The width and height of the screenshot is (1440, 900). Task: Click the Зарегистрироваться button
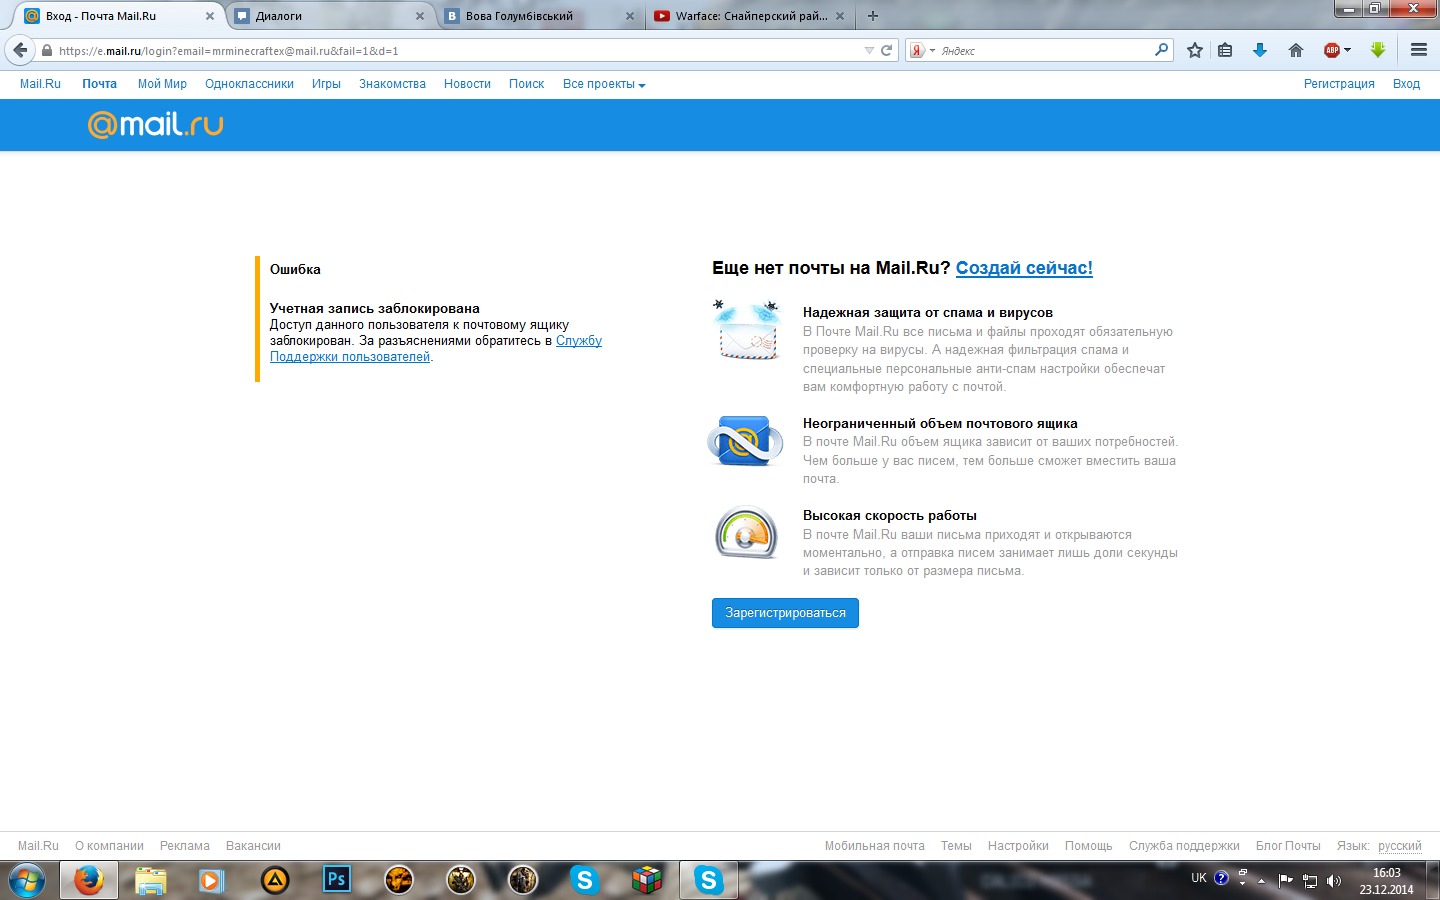(785, 613)
